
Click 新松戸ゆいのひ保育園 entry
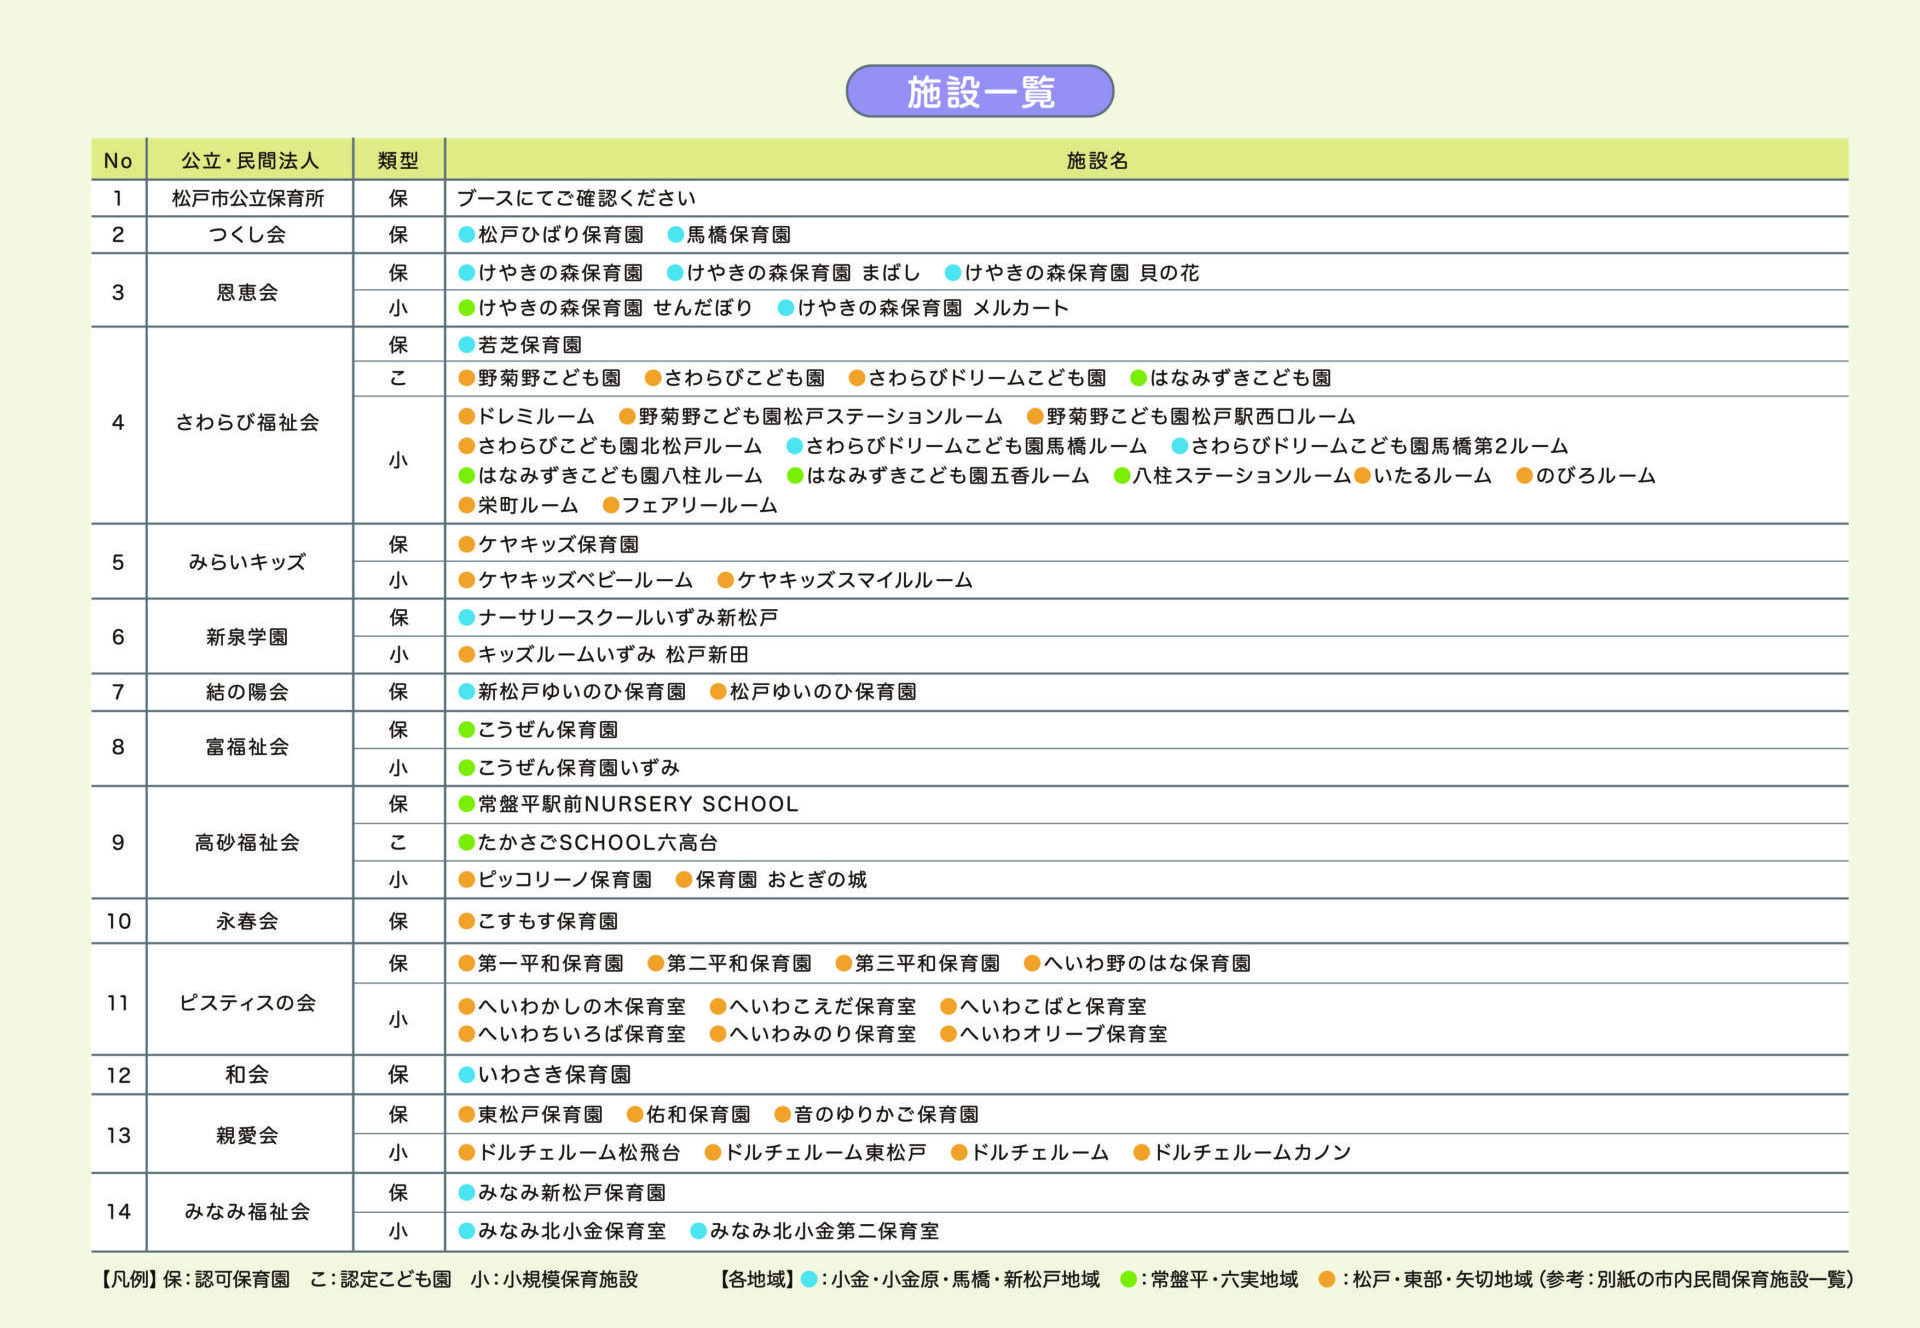(582, 691)
